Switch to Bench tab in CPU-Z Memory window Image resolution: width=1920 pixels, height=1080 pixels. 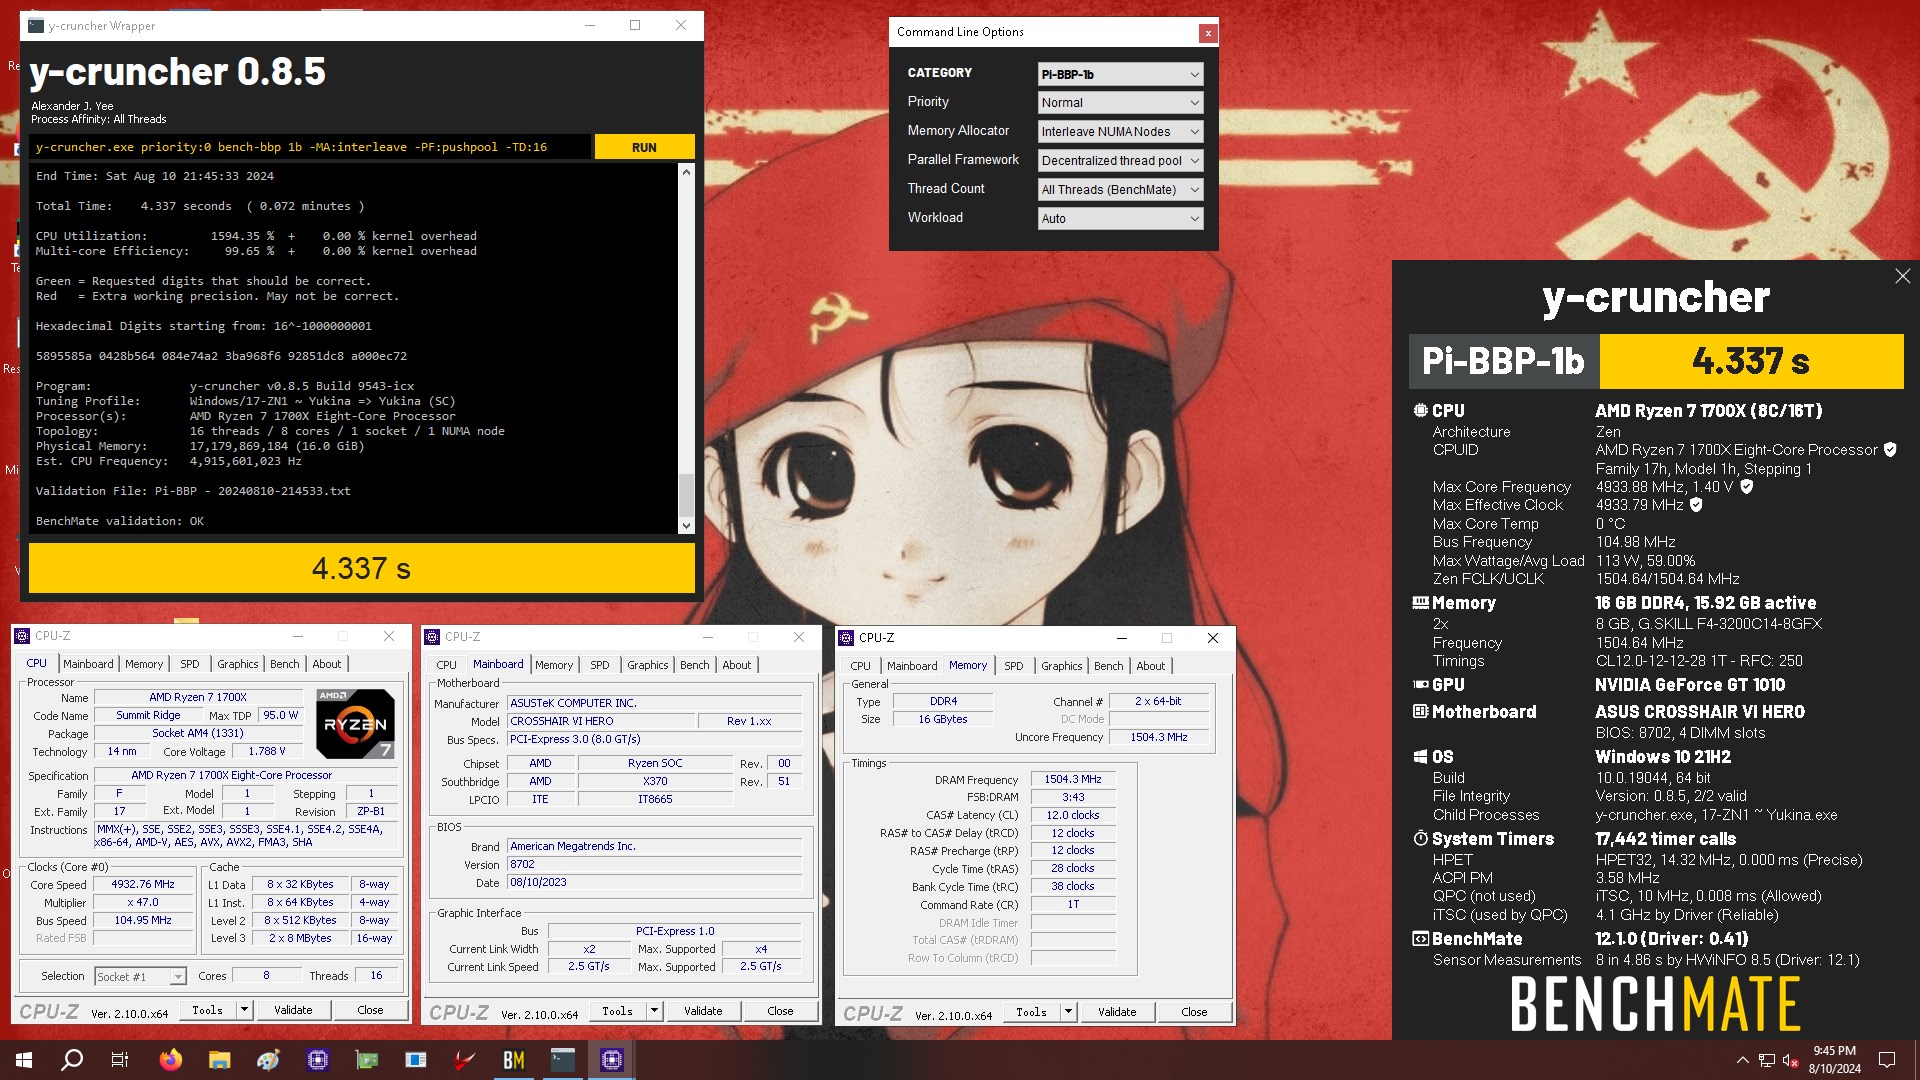[x=1108, y=666]
